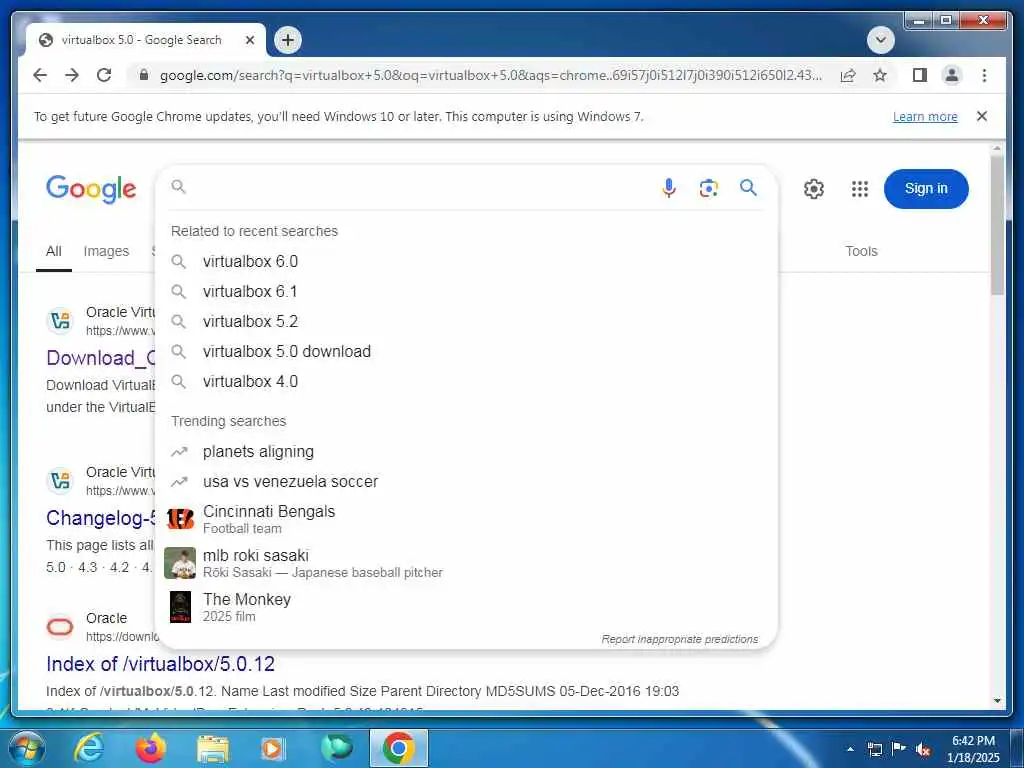
Task: Toggle Chrome side panel icon
Action: (920, 75)
